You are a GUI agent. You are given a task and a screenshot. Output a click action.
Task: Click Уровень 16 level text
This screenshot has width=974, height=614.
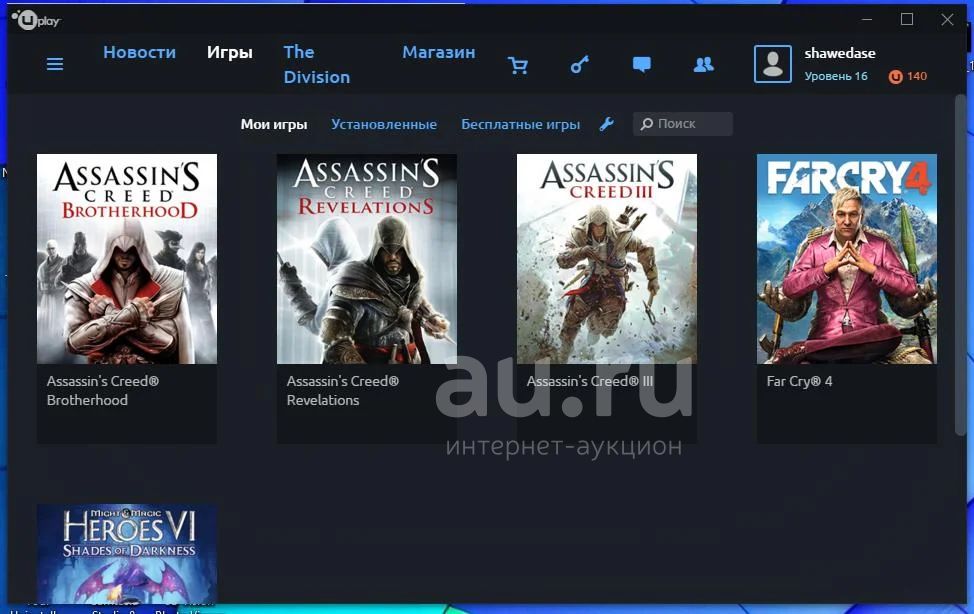tap(835, 76)
